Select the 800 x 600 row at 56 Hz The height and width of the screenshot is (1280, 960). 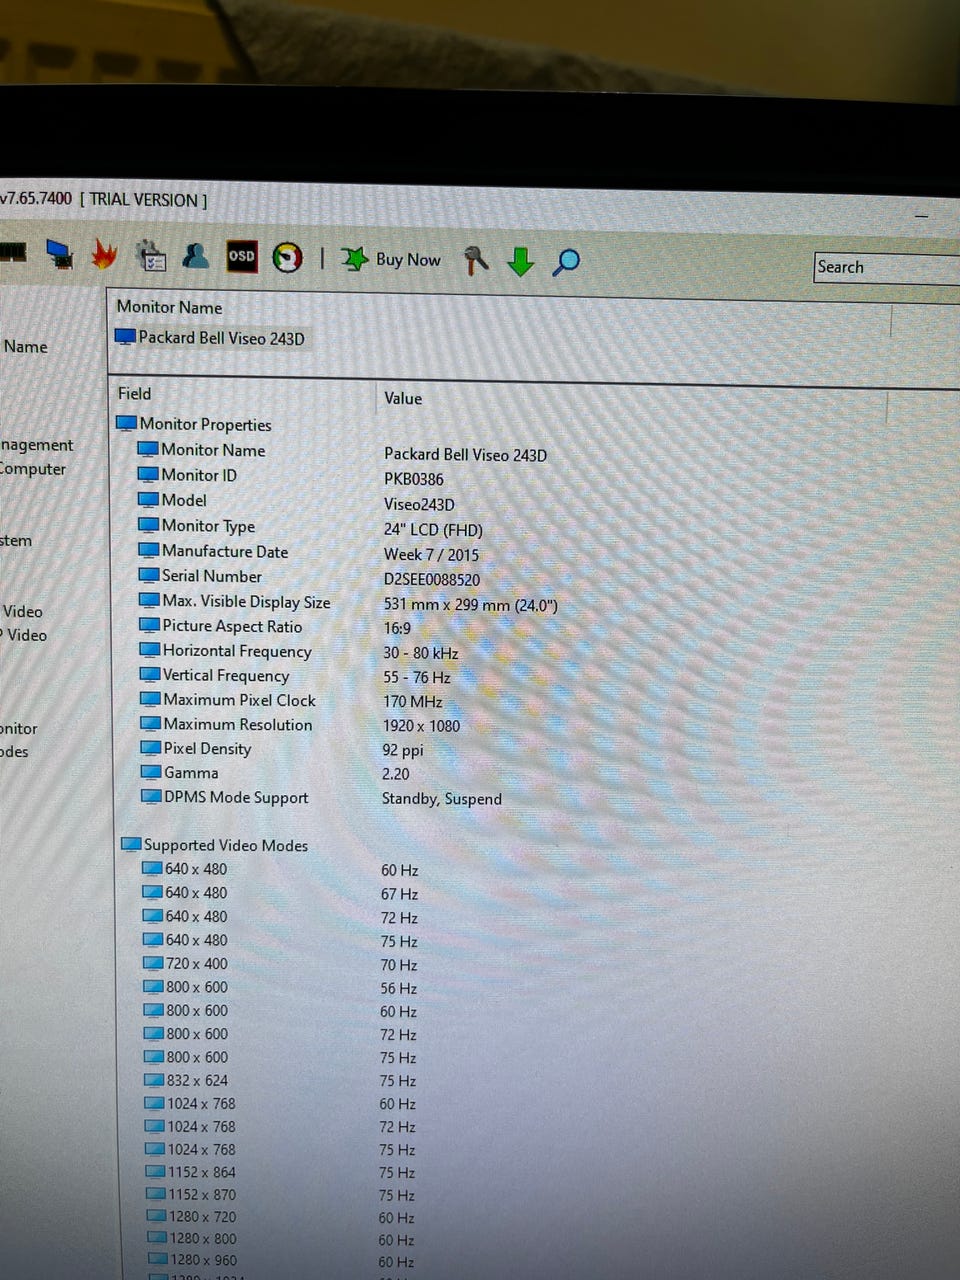point(280,987)
